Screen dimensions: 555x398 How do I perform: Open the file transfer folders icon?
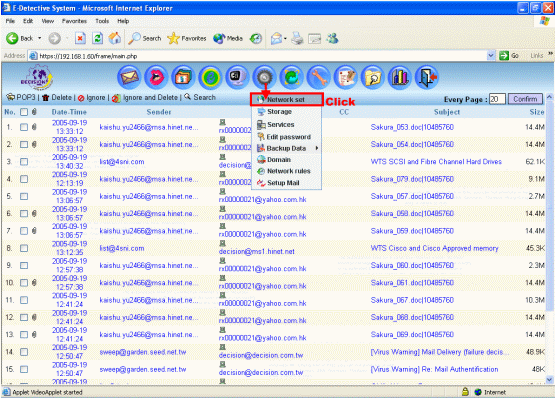183,77
